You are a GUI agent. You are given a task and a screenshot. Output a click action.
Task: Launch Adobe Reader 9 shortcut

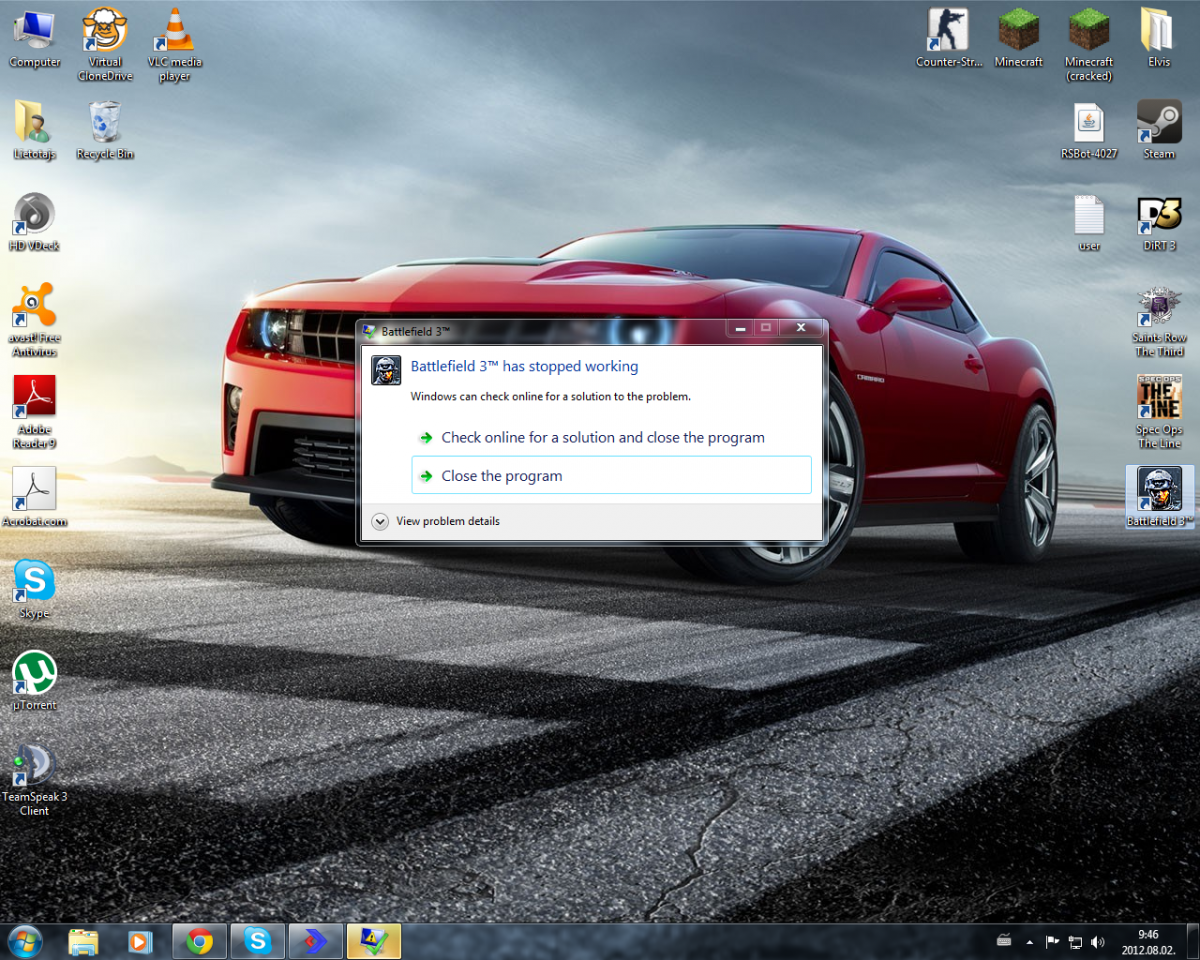coord(34,412)
